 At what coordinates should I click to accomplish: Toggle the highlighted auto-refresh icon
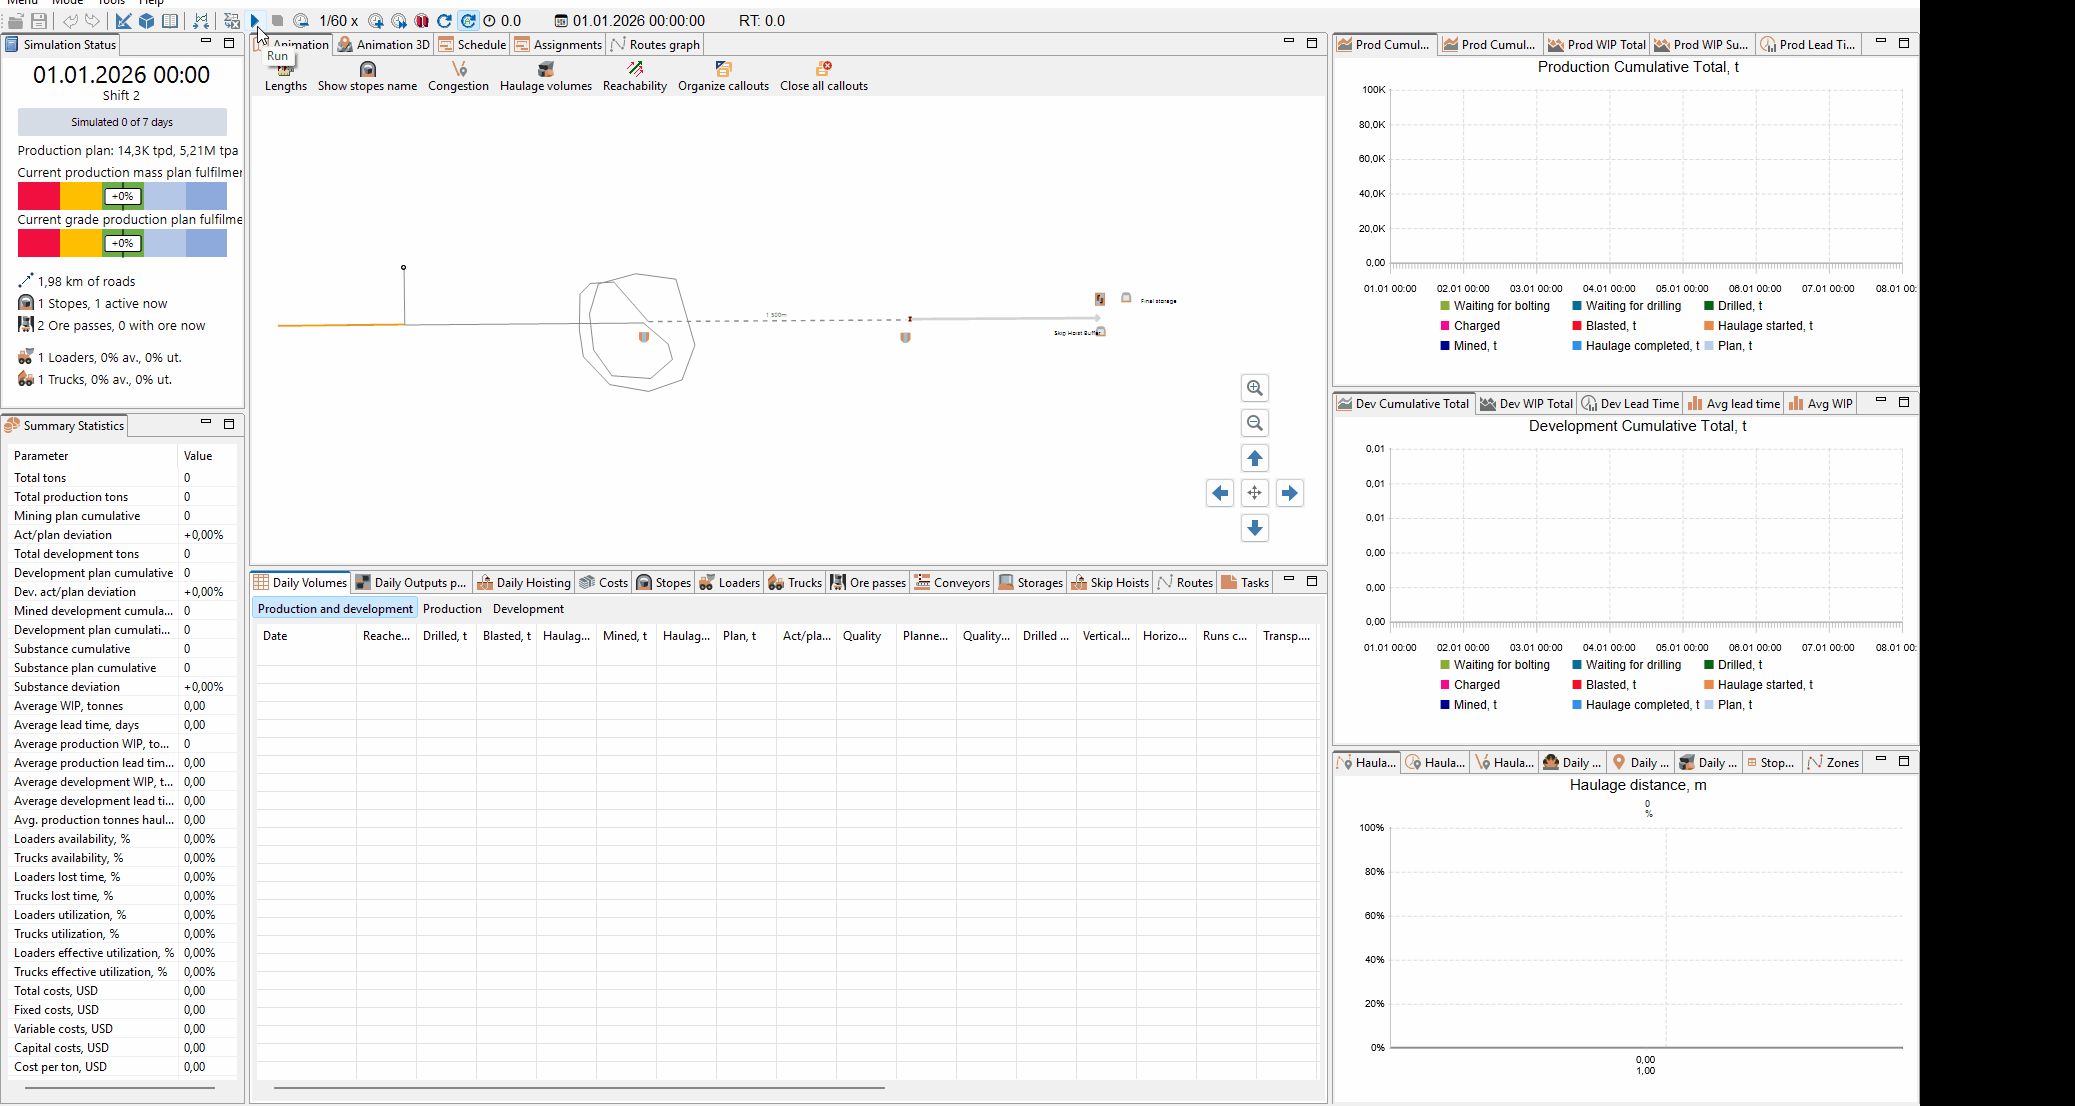click(x=468, y=20)
